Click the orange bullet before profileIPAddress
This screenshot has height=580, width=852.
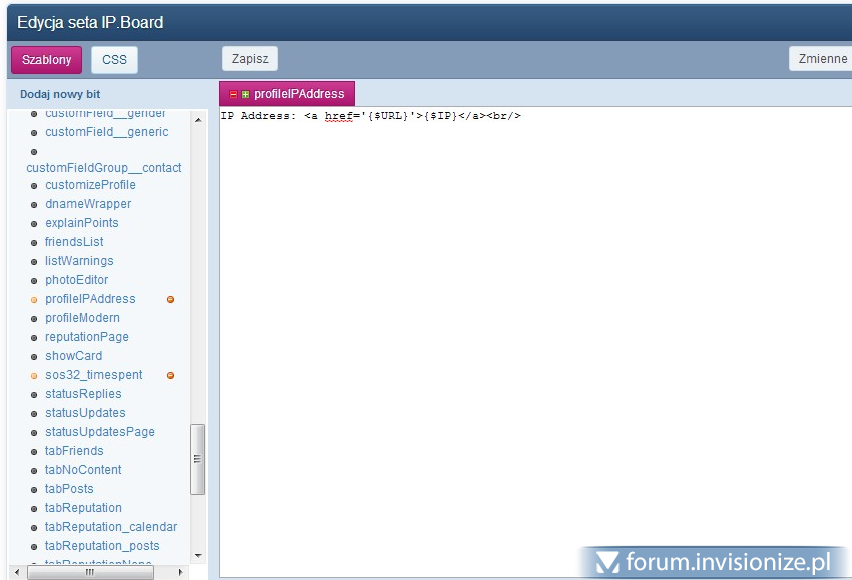tap(34, 299)
